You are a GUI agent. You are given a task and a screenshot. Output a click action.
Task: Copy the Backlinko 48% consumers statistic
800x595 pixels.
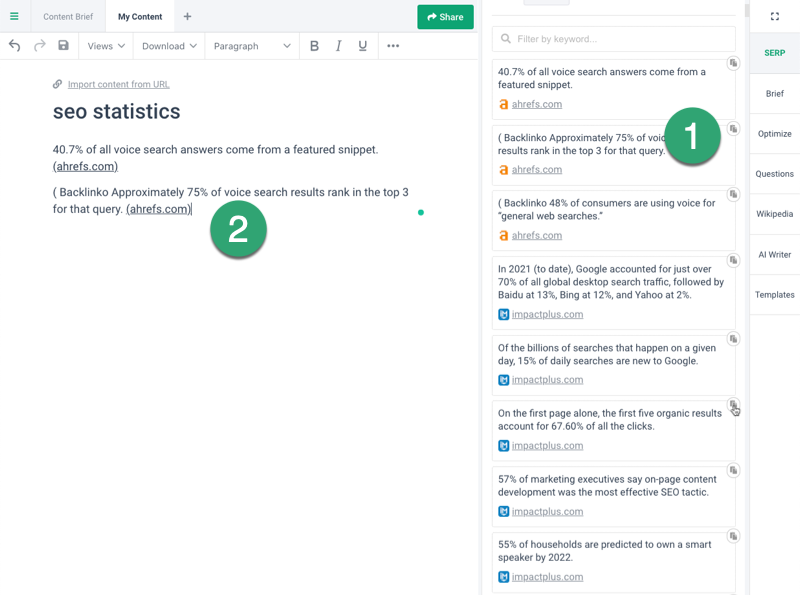point(733,194)
